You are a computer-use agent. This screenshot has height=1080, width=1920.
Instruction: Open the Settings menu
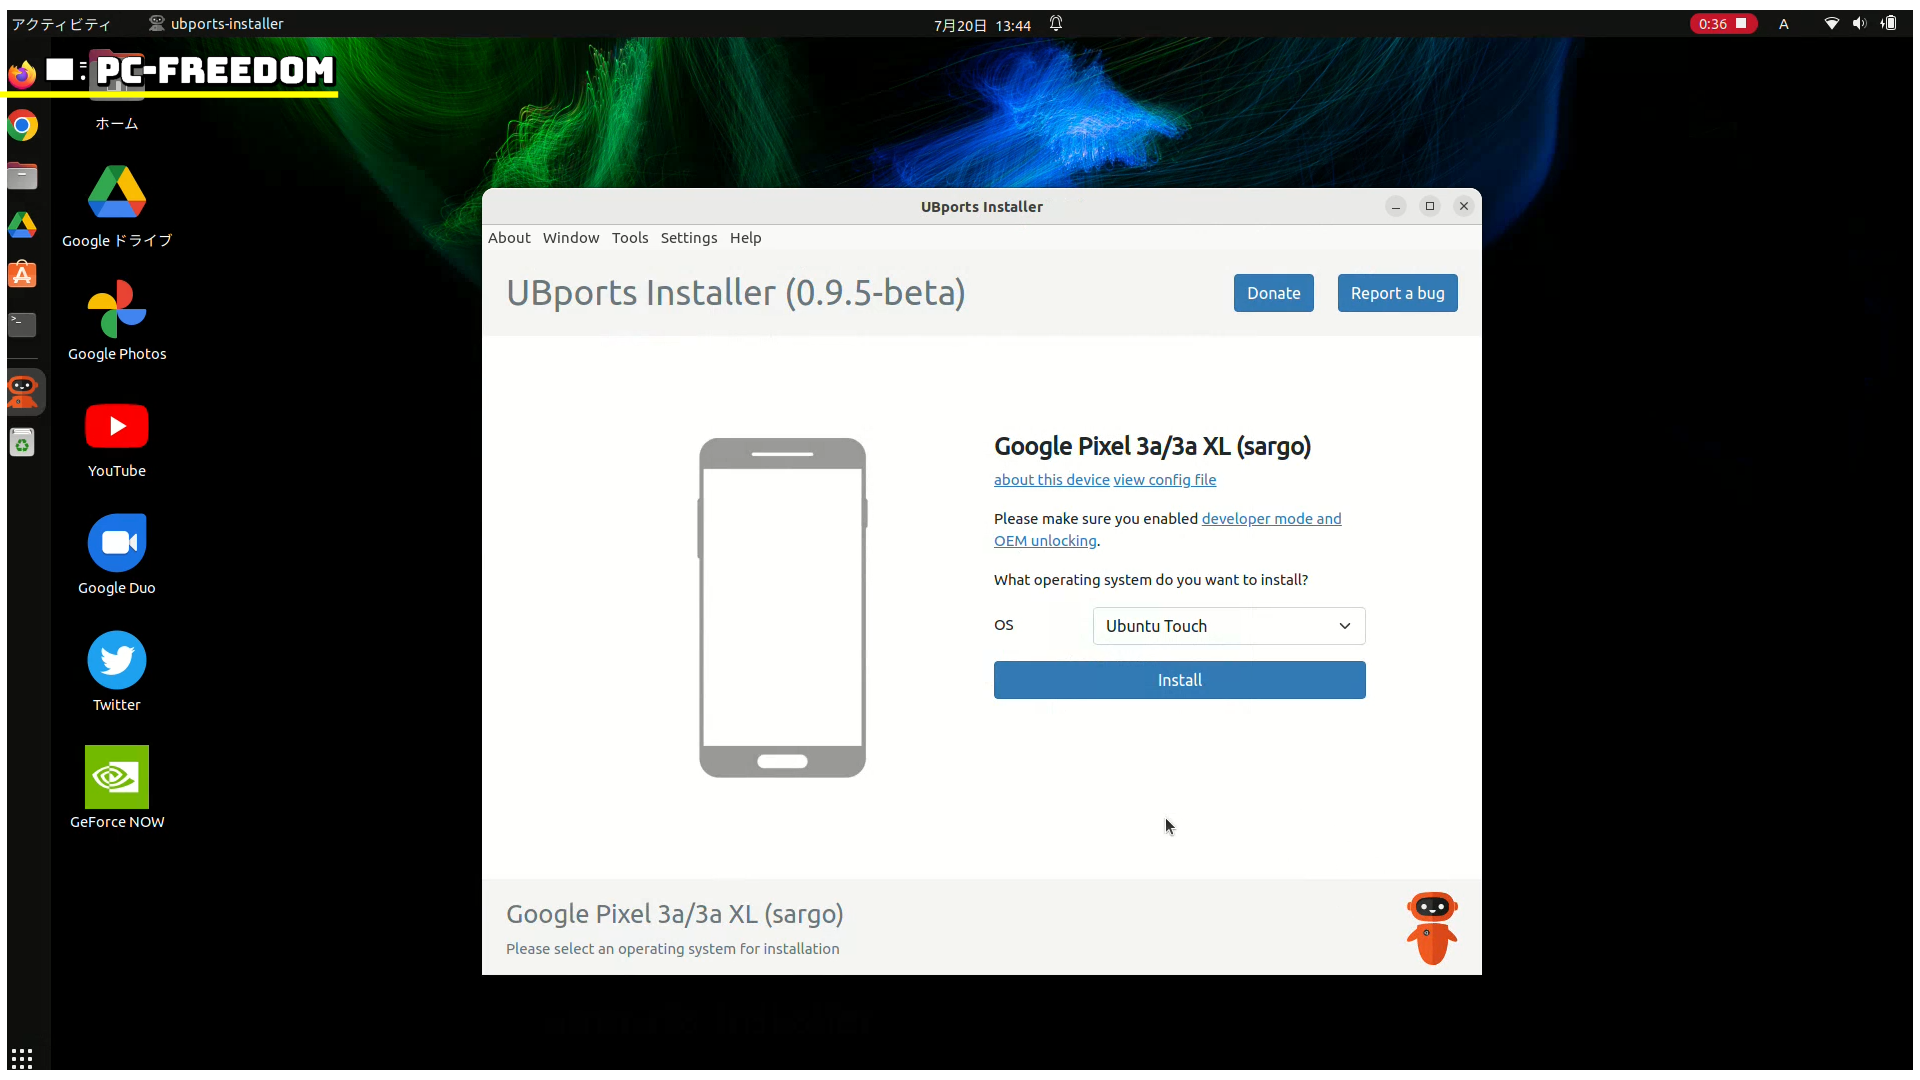click(688, 238)
